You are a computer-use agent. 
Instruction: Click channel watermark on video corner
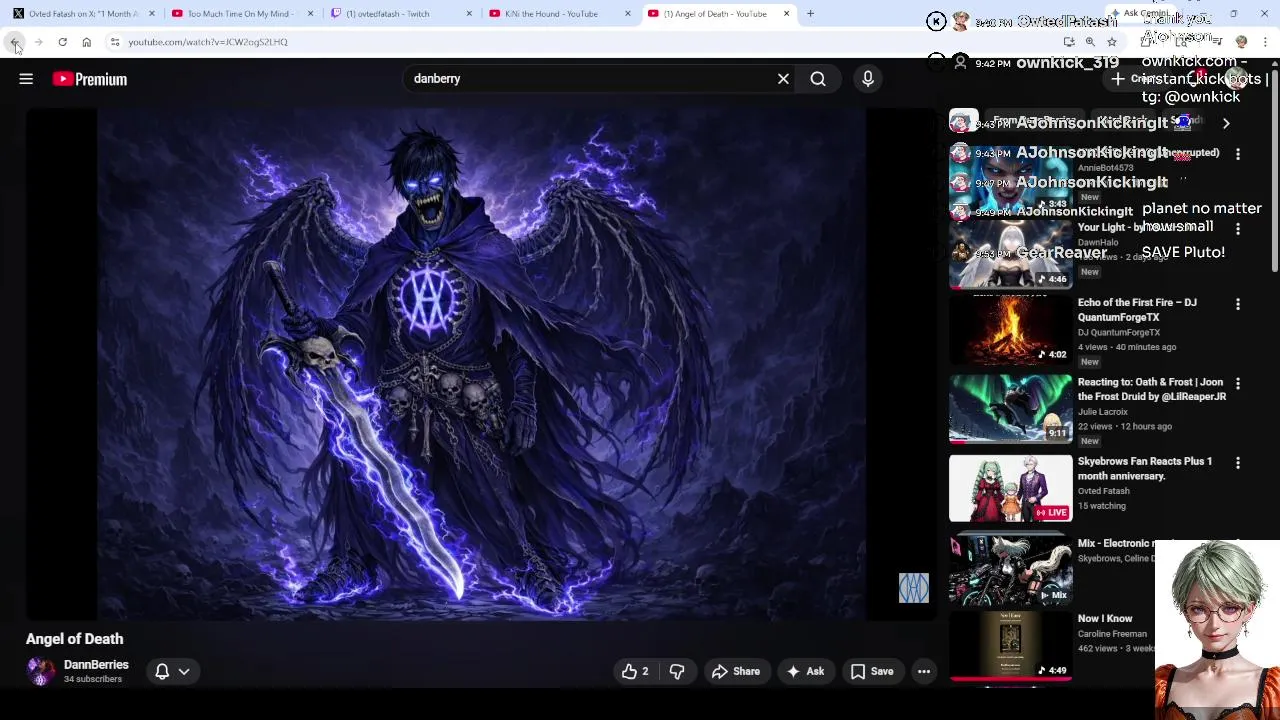(914, 588)
